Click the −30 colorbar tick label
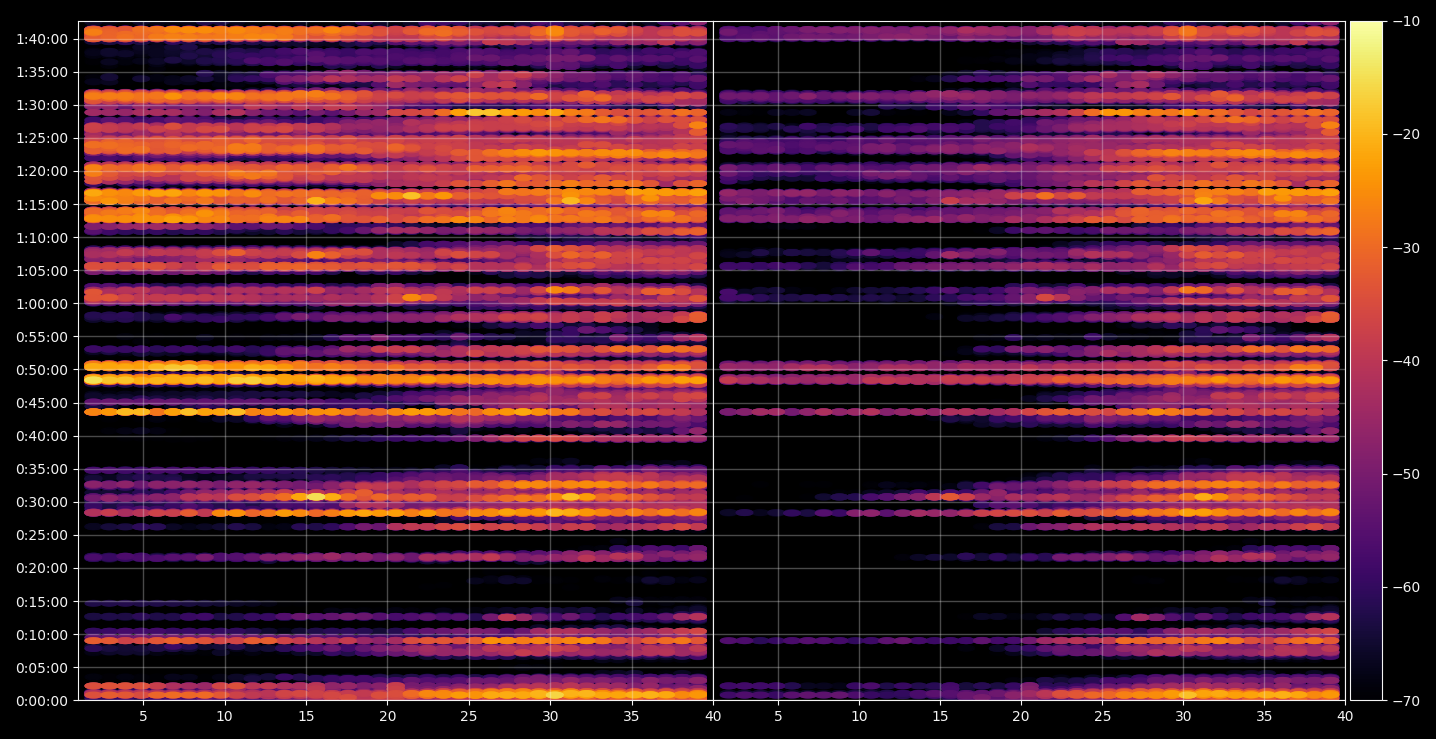 (1406, 248)
